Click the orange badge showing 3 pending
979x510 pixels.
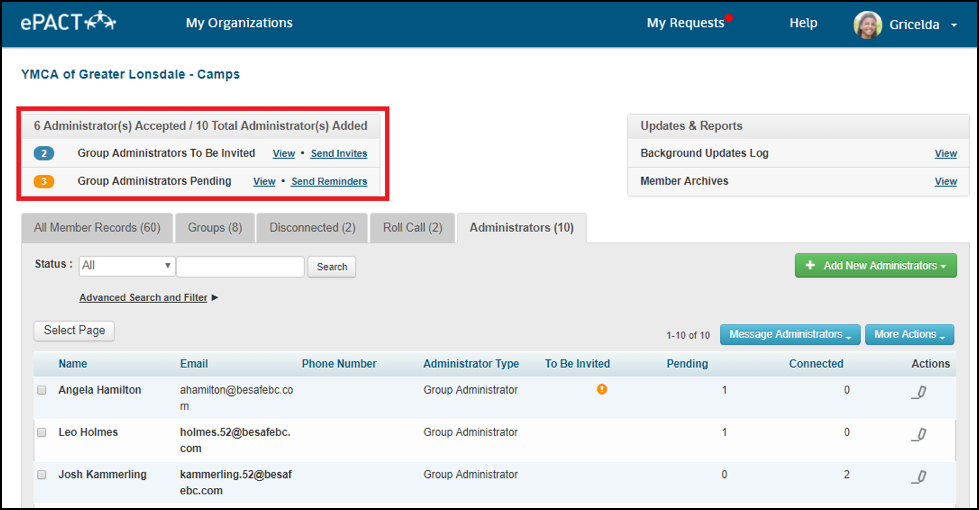tap(44, 181)
